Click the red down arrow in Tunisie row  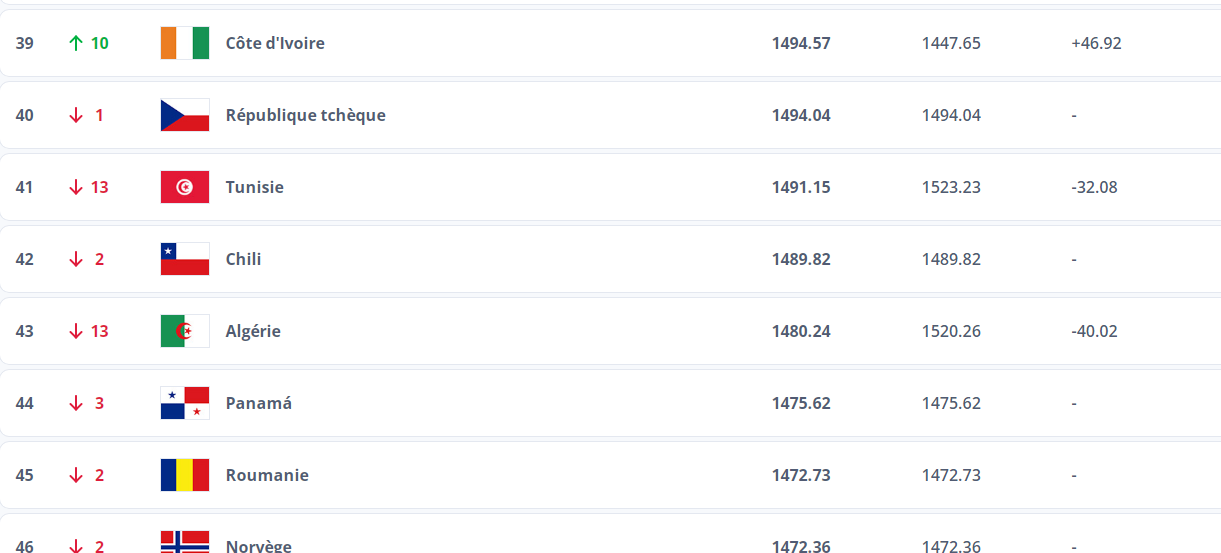[x=75, y=187]
